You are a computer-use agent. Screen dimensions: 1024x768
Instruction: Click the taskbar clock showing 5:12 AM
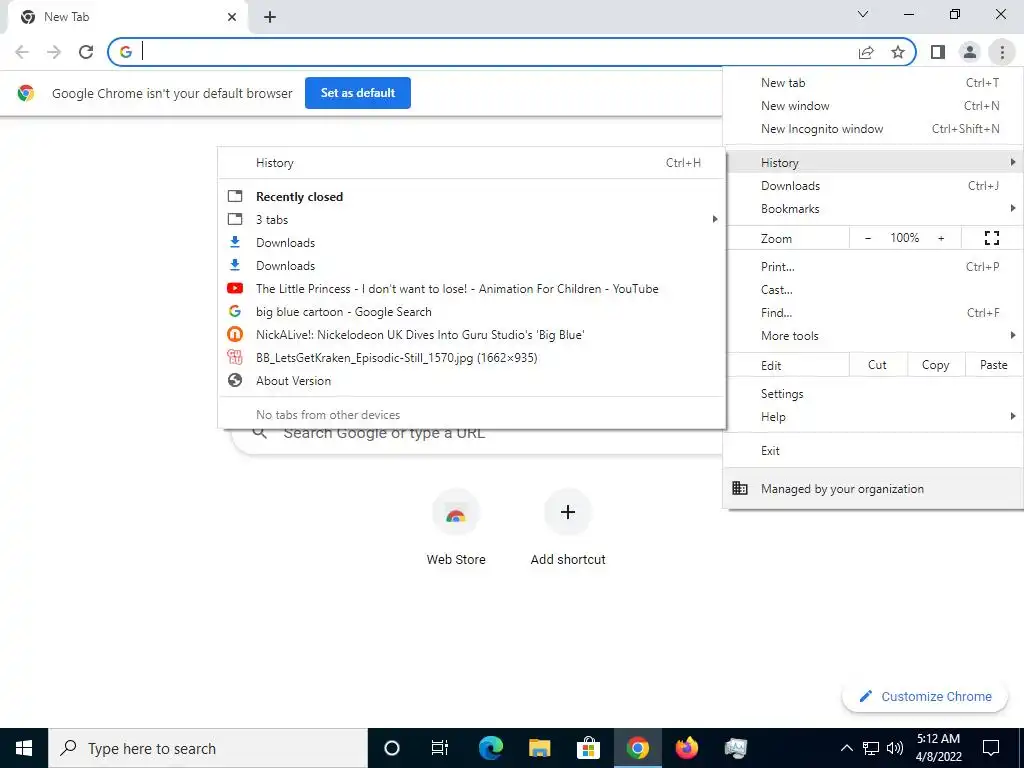[938, 748]
